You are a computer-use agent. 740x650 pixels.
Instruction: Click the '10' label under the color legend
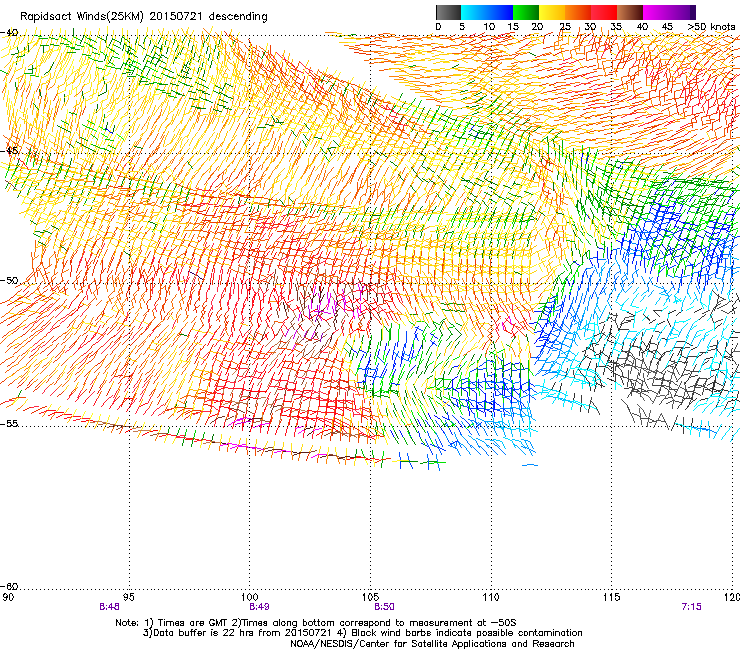pyautogui.click(x=489, y=26)
